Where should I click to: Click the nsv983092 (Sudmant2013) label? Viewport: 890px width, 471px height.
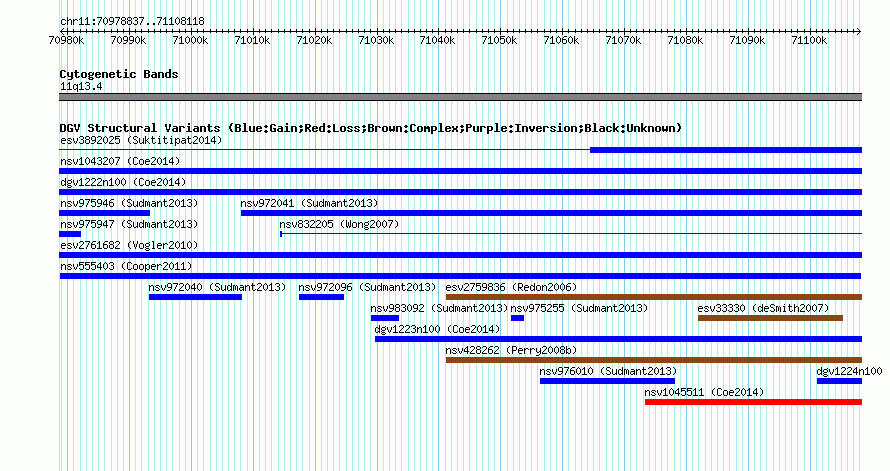[439, 308]
